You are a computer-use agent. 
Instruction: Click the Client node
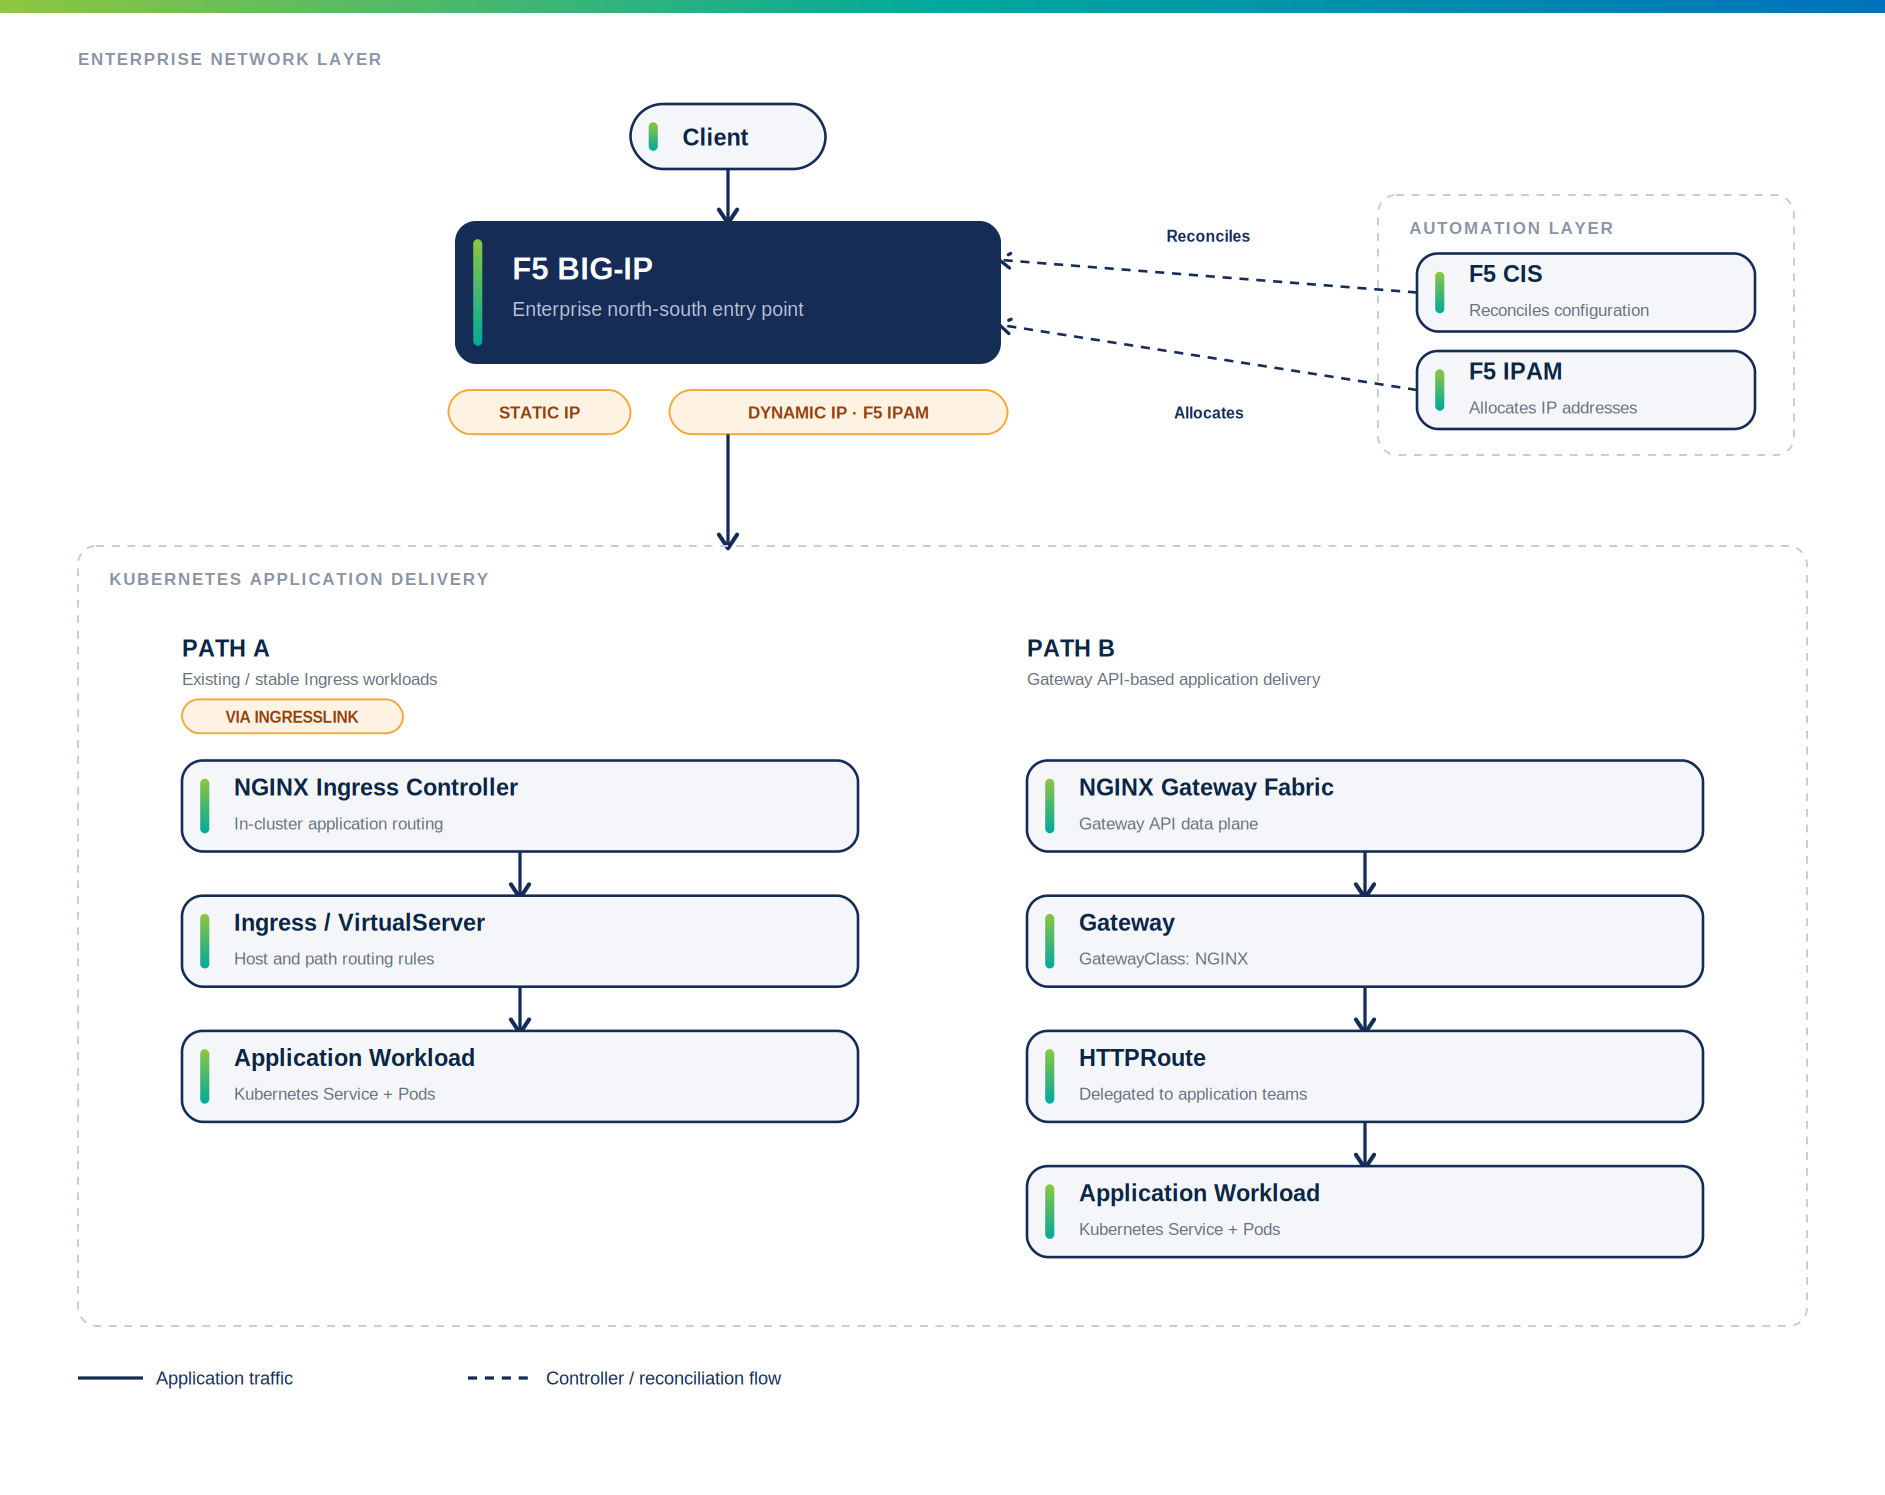tap(727, 137)
